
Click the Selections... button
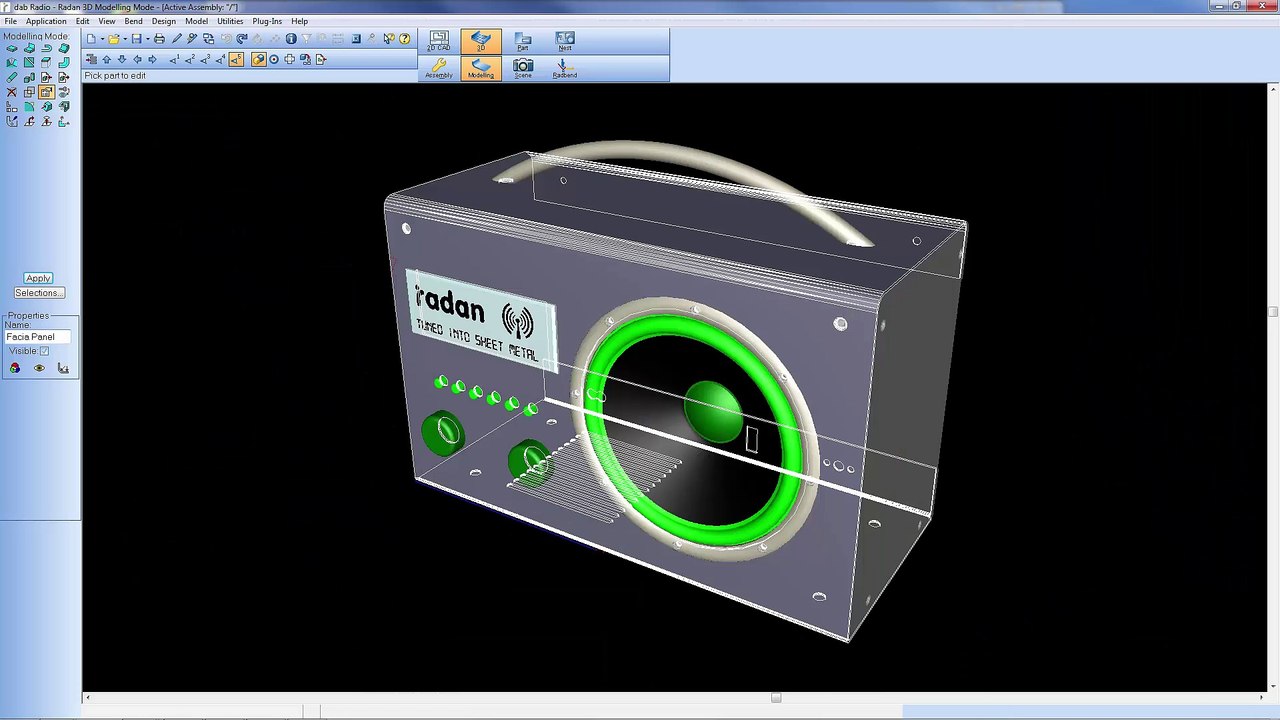38,293
